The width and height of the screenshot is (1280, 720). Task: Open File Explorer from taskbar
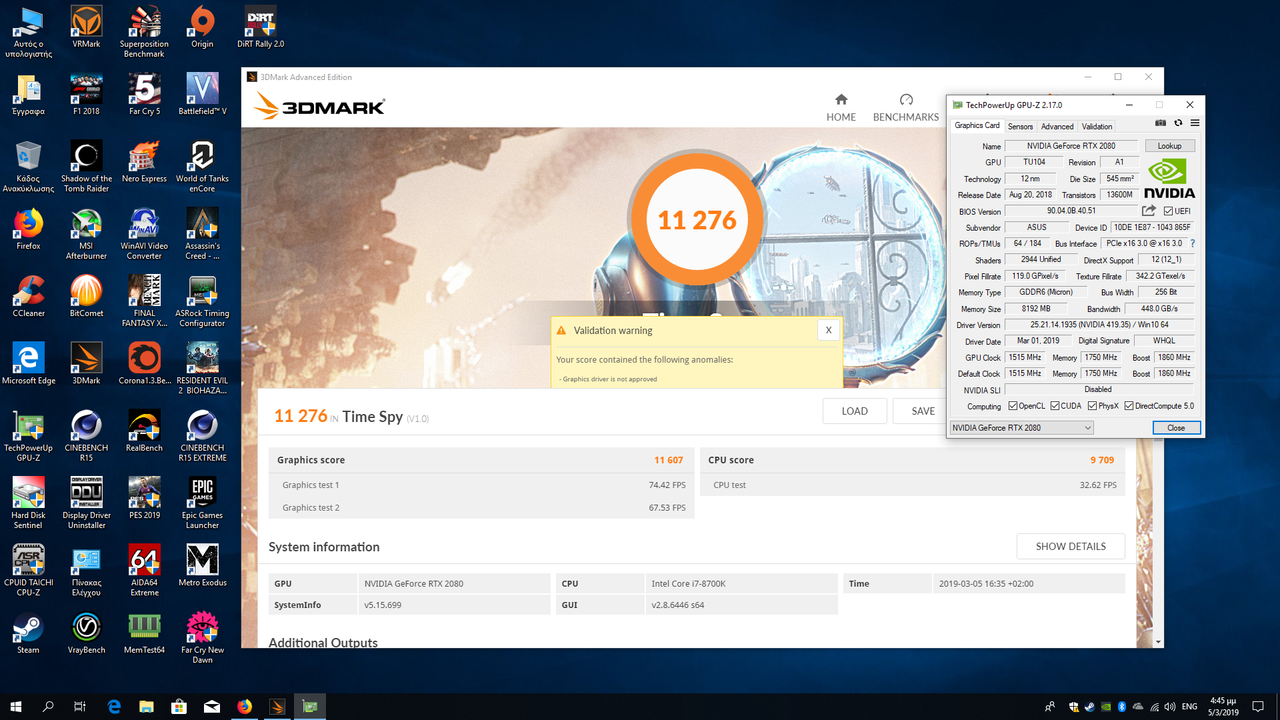coord(146,706)
